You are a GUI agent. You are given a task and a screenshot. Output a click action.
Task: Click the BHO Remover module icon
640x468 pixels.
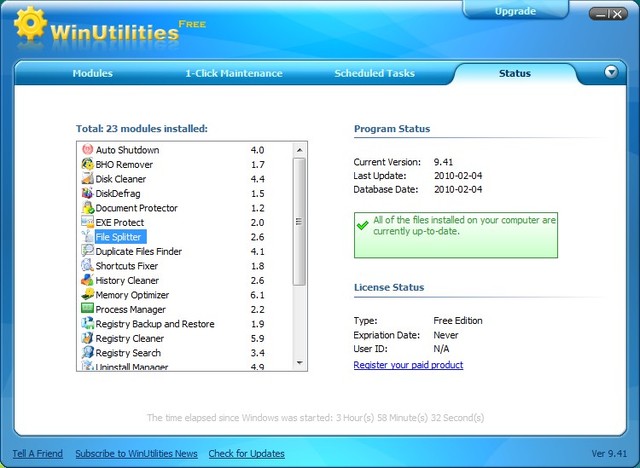click(87, 164)
